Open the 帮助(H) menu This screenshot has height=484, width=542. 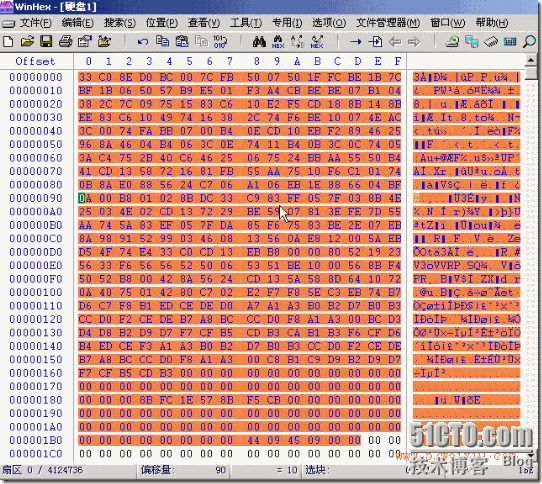click(x=492, y=23)
